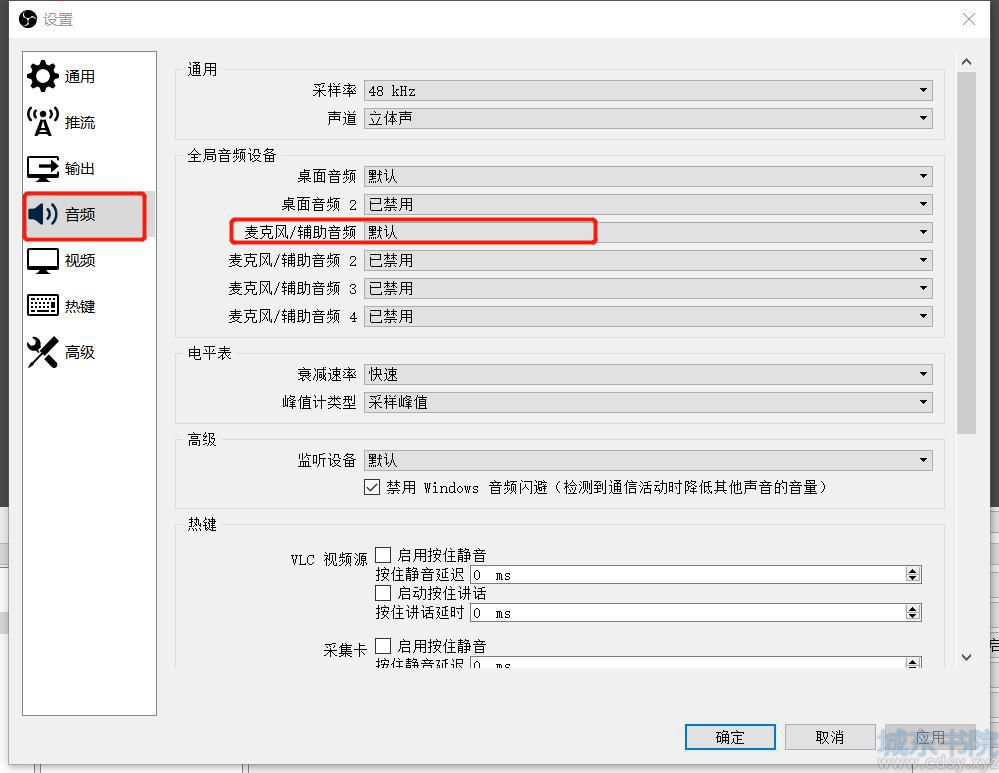Switch to the 通用 settings tab label

[x=80, y=76]
